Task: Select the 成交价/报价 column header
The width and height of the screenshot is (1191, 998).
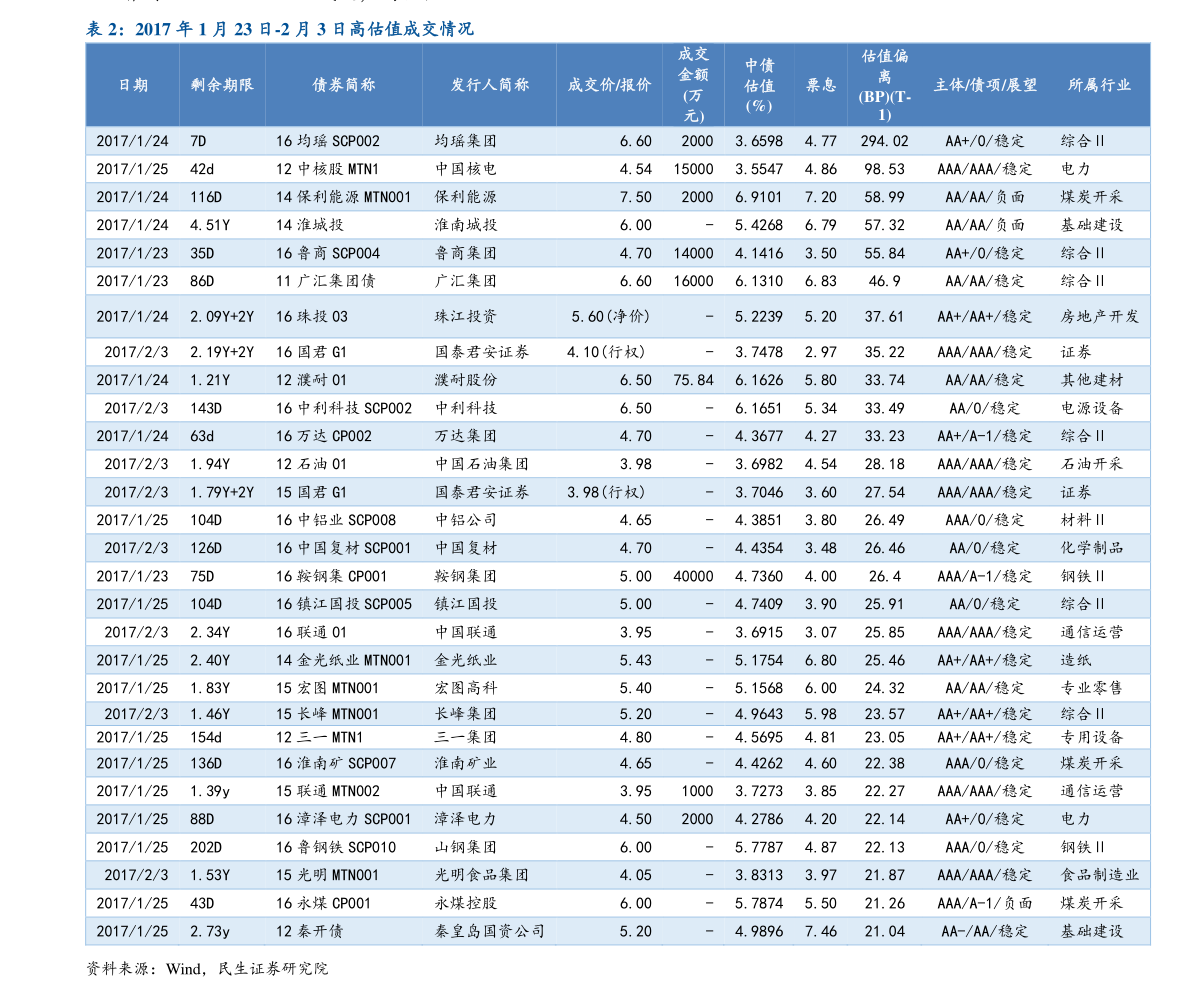Action: pos(608,85)
